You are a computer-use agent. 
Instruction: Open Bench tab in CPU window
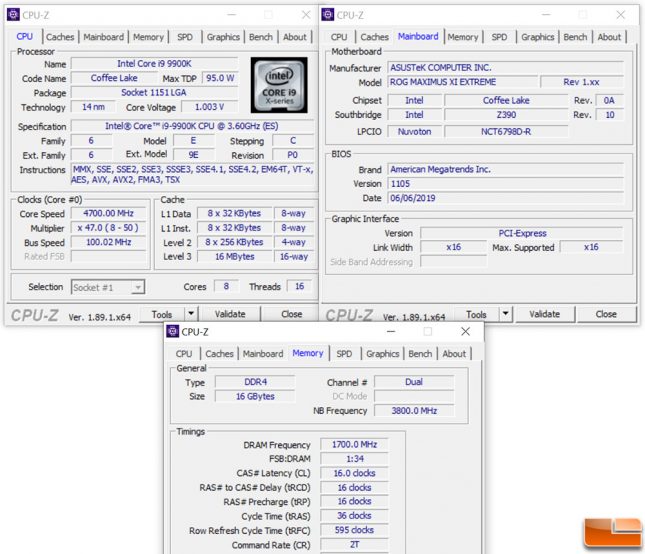(x=261, y=37)
